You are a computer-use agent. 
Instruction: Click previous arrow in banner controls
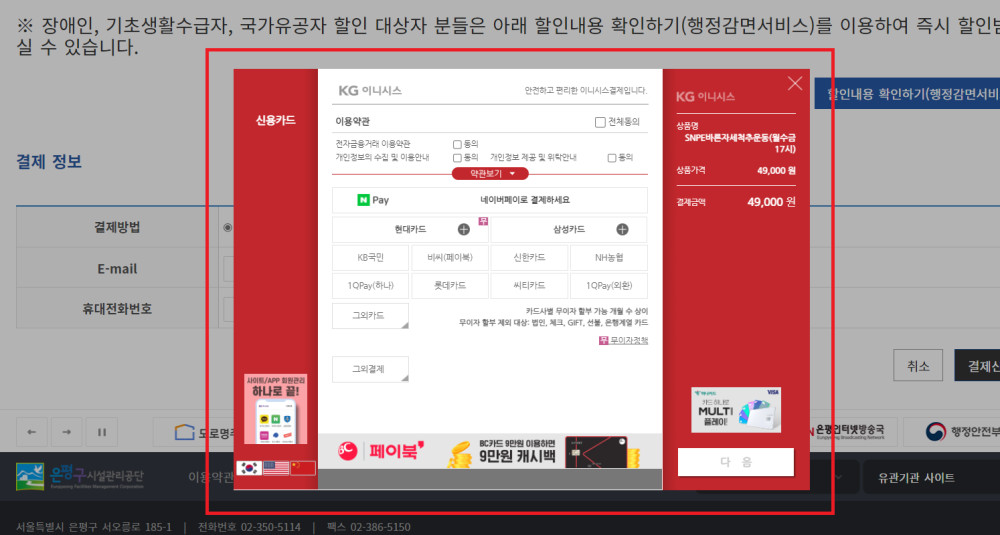click(32, 432)
